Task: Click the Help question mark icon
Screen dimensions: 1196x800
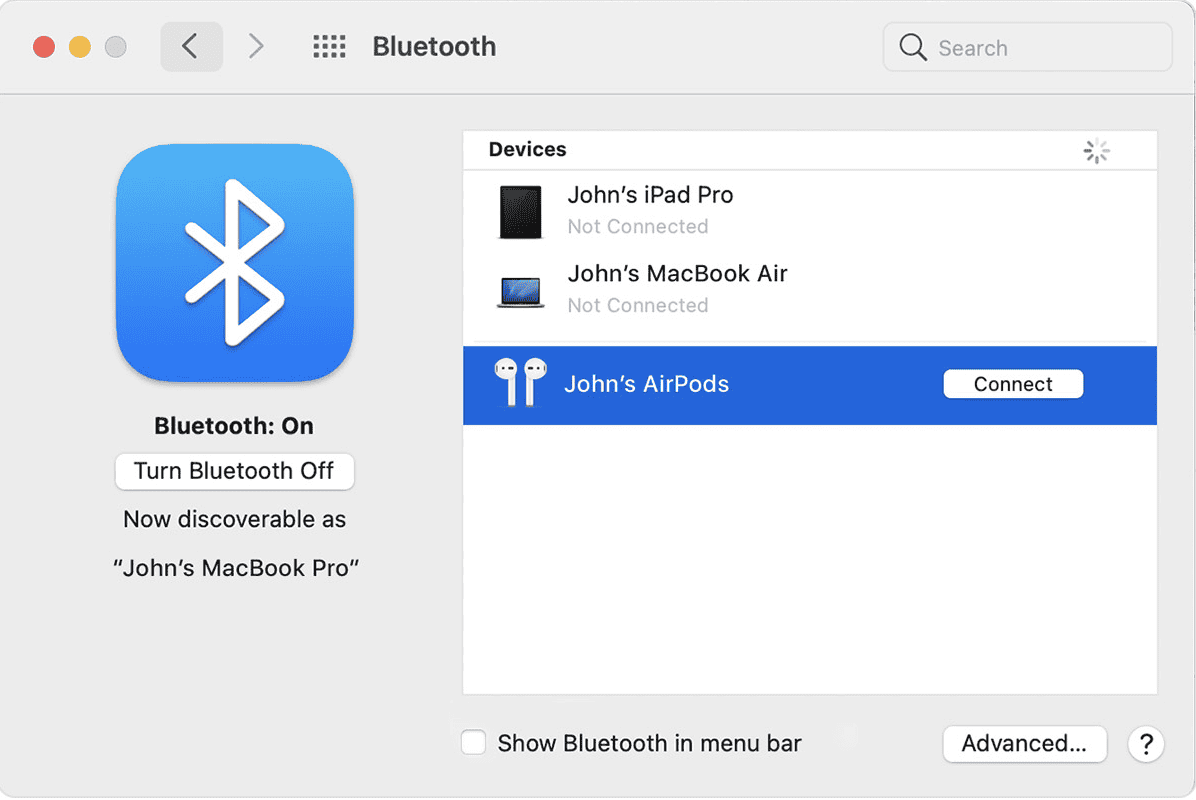Action: point(1146,744)
